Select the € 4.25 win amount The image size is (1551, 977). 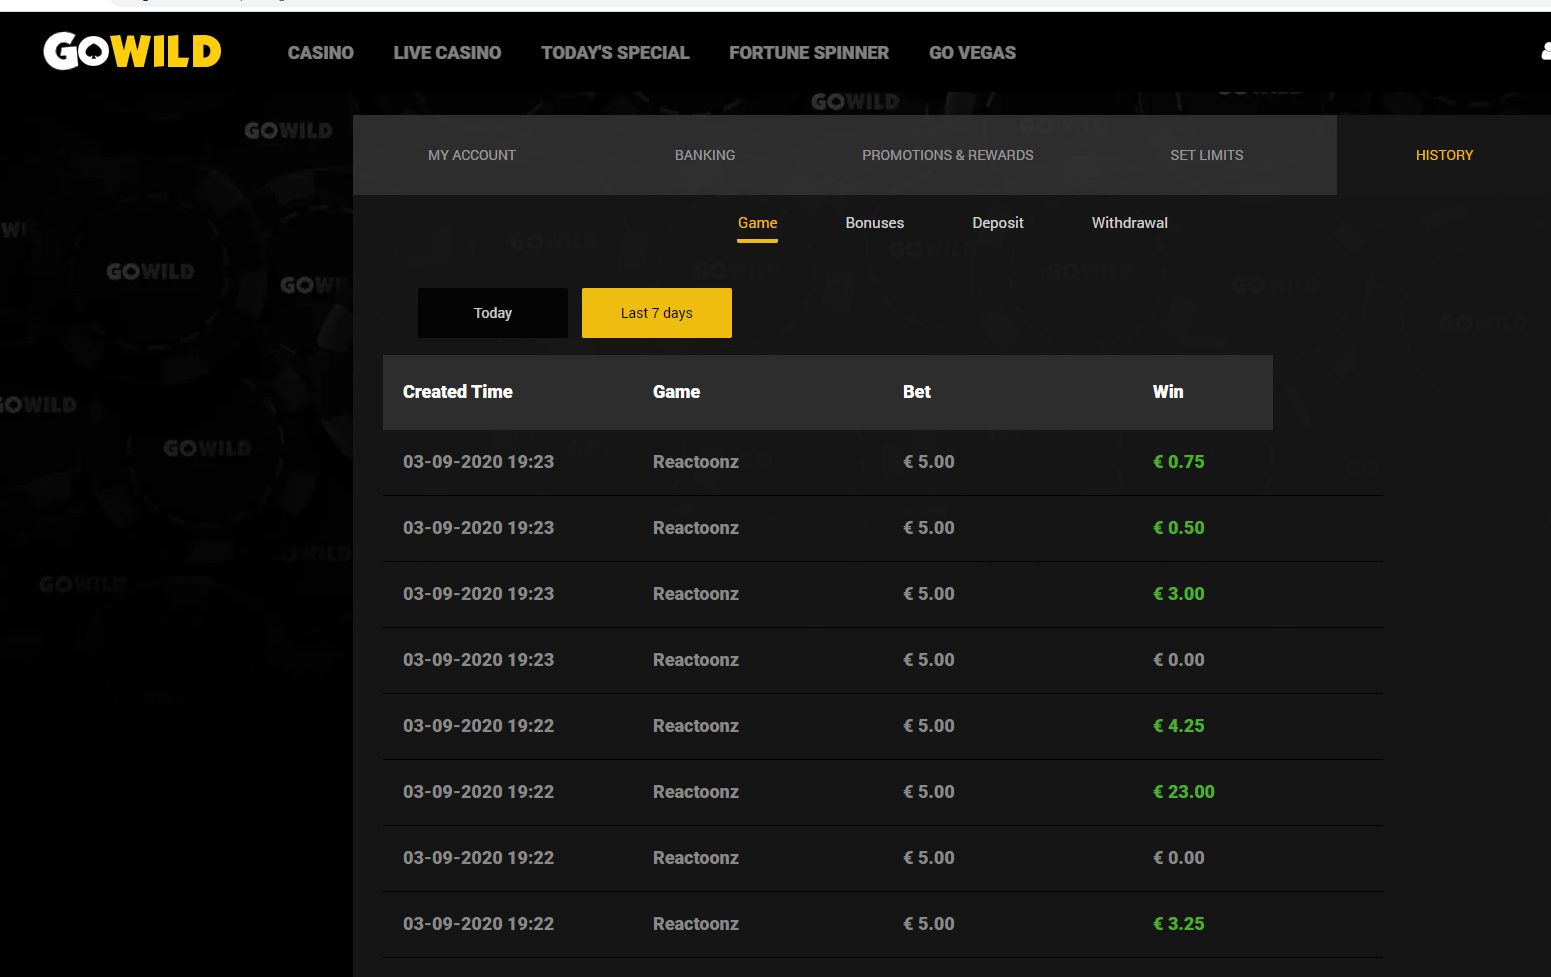(1179, 726)
